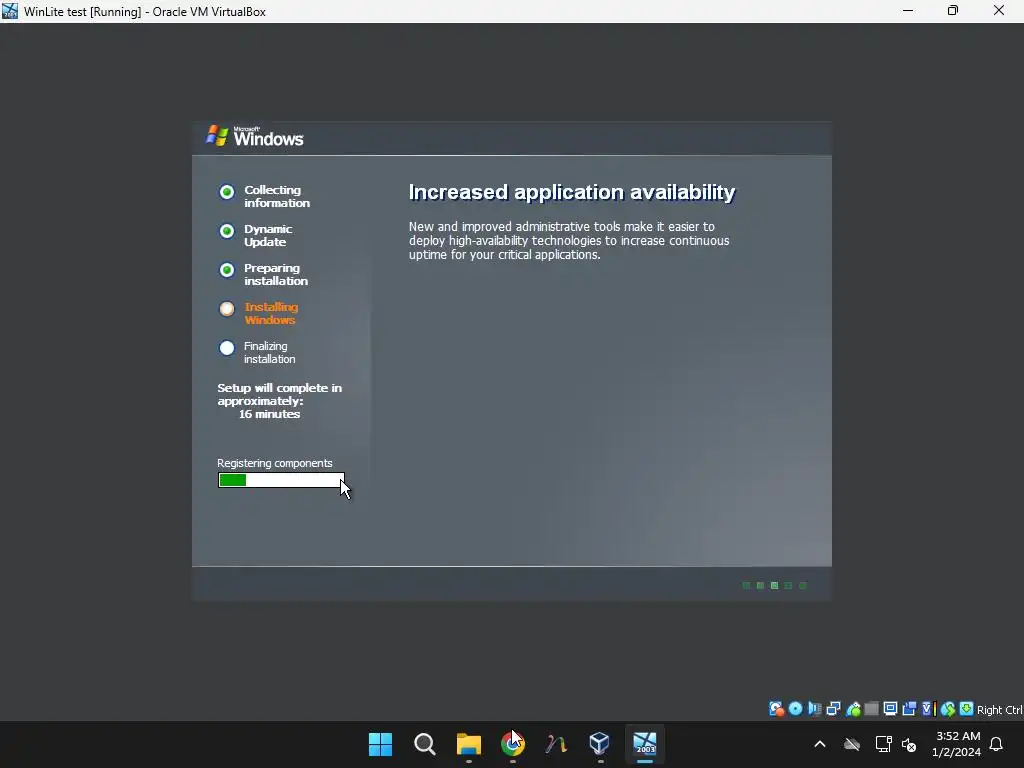1024x768 pixels.
Task: Open taskbar Search
Action: (424, 744)
